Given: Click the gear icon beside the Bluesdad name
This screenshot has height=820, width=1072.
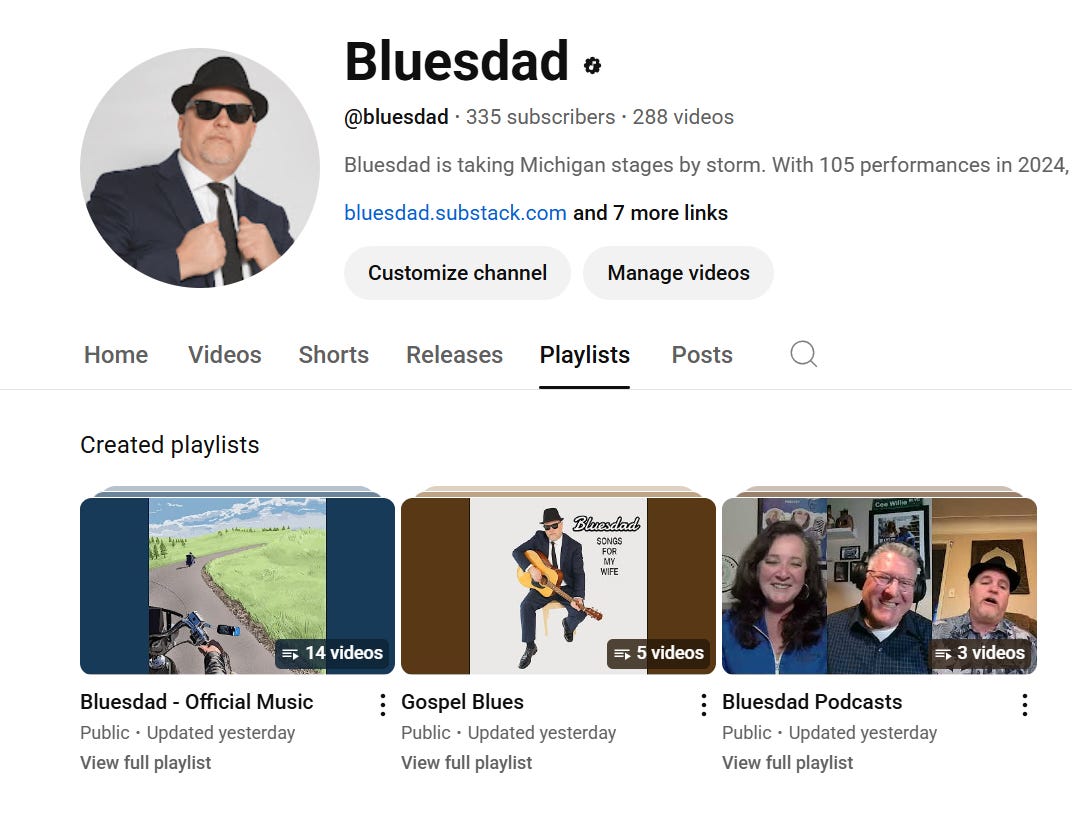Looking at the screenshot, I should point(592,64).
